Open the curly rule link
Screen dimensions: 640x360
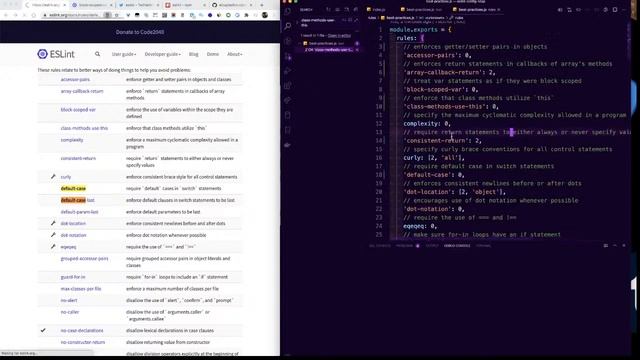[66, 177]
